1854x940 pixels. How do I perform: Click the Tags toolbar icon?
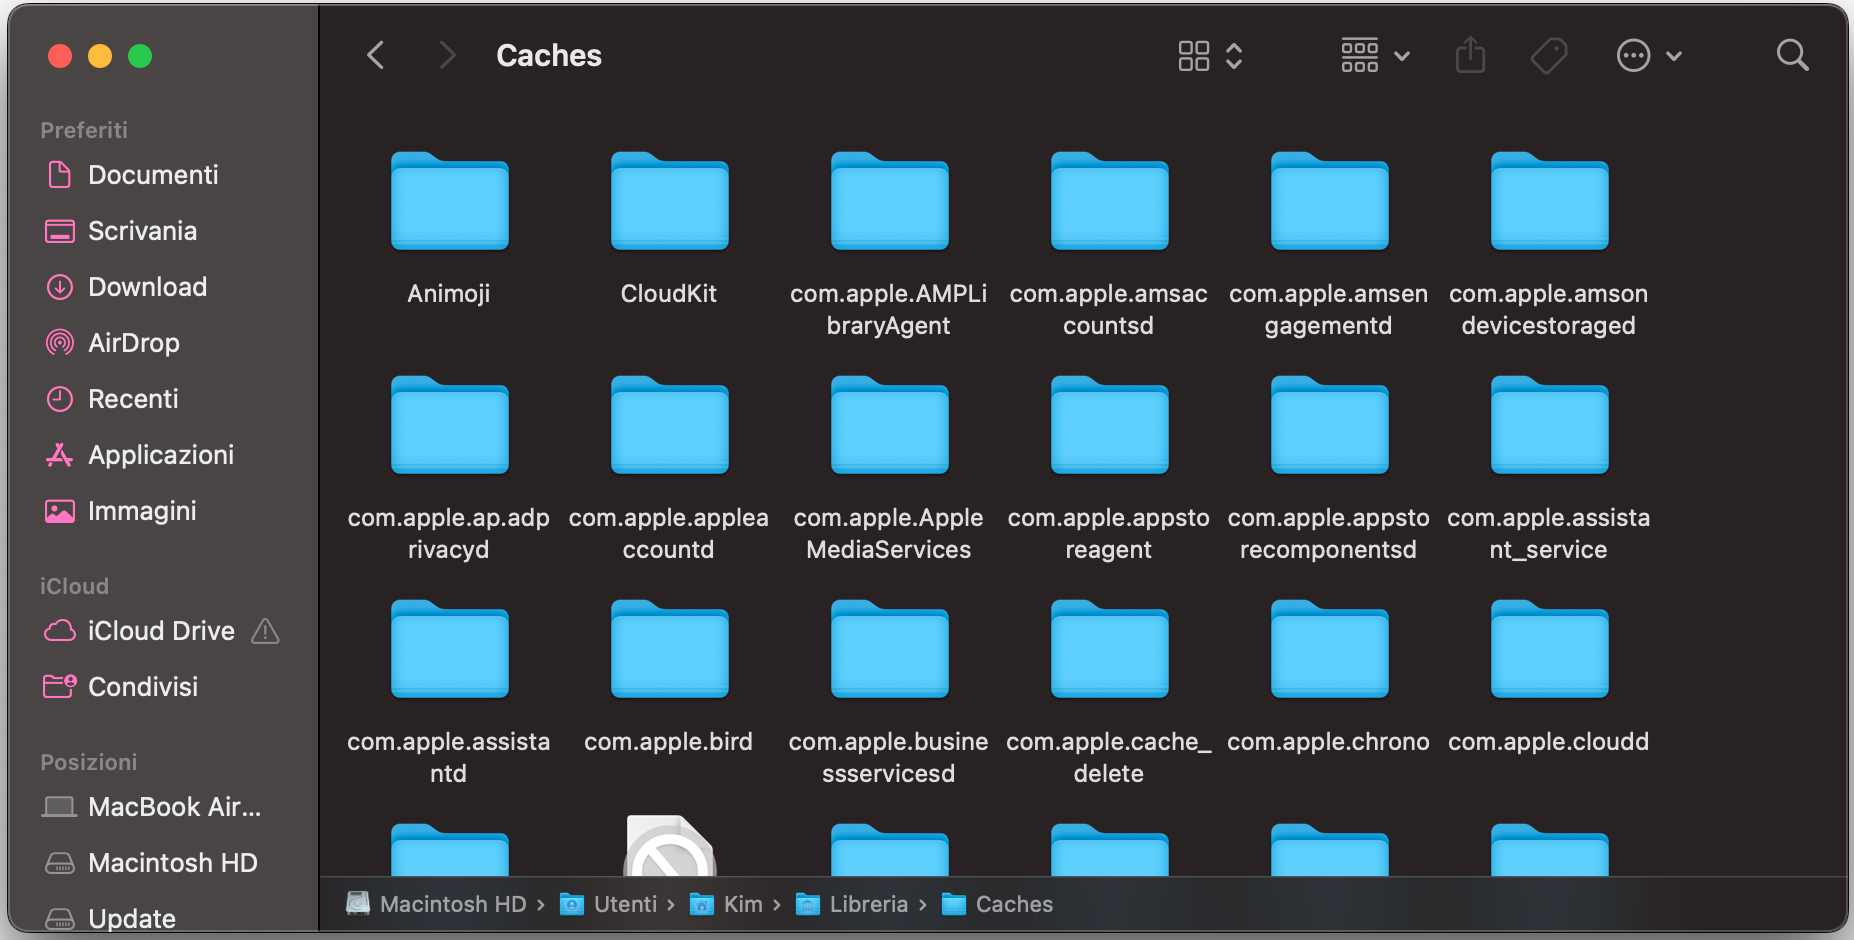[x=1549, y=56]
